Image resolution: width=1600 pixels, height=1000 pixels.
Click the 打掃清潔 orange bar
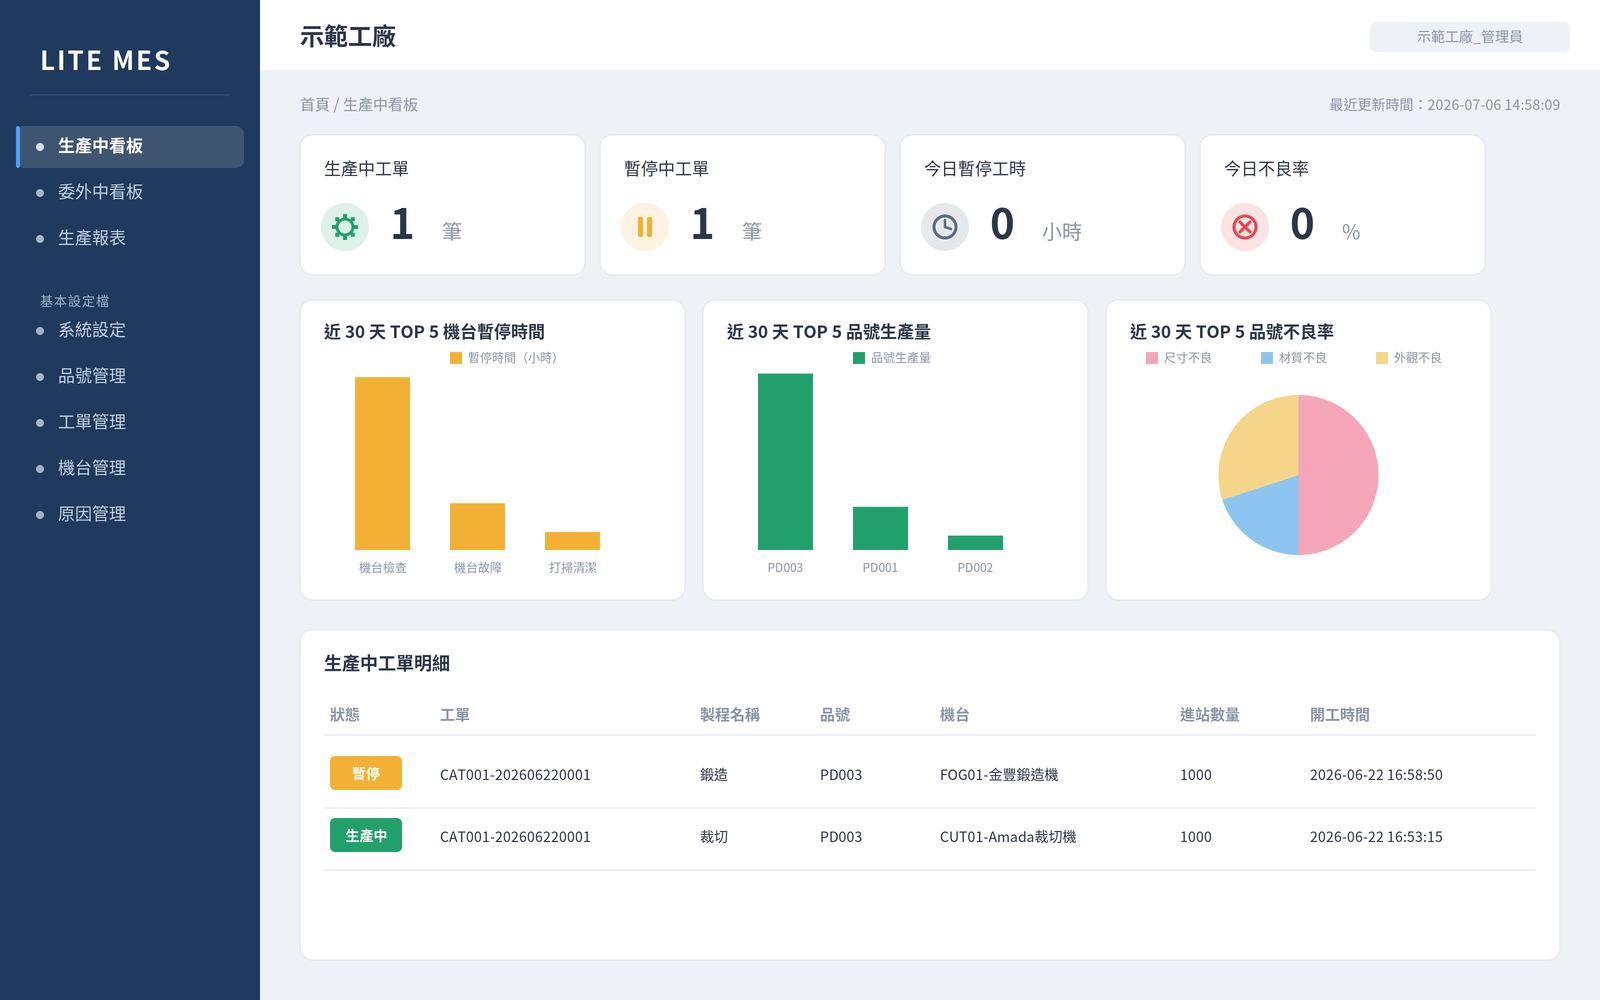point(572,541)
